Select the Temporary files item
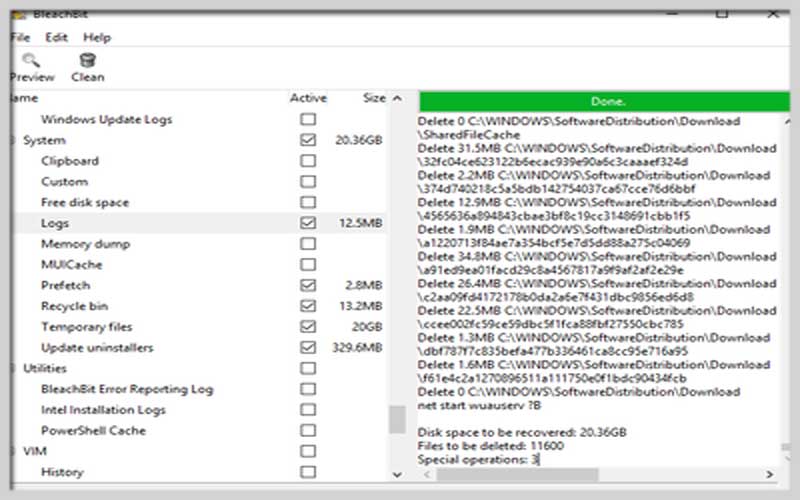The height and width of the screenshot is (500, 800). (x=87, y=327)
